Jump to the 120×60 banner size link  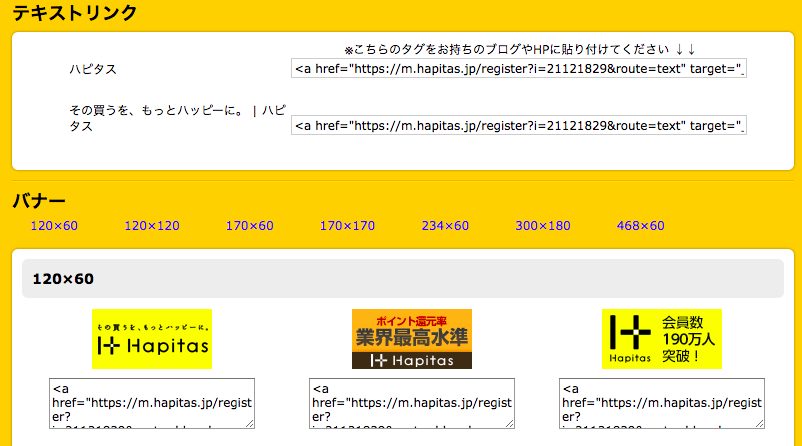(54, 226)
